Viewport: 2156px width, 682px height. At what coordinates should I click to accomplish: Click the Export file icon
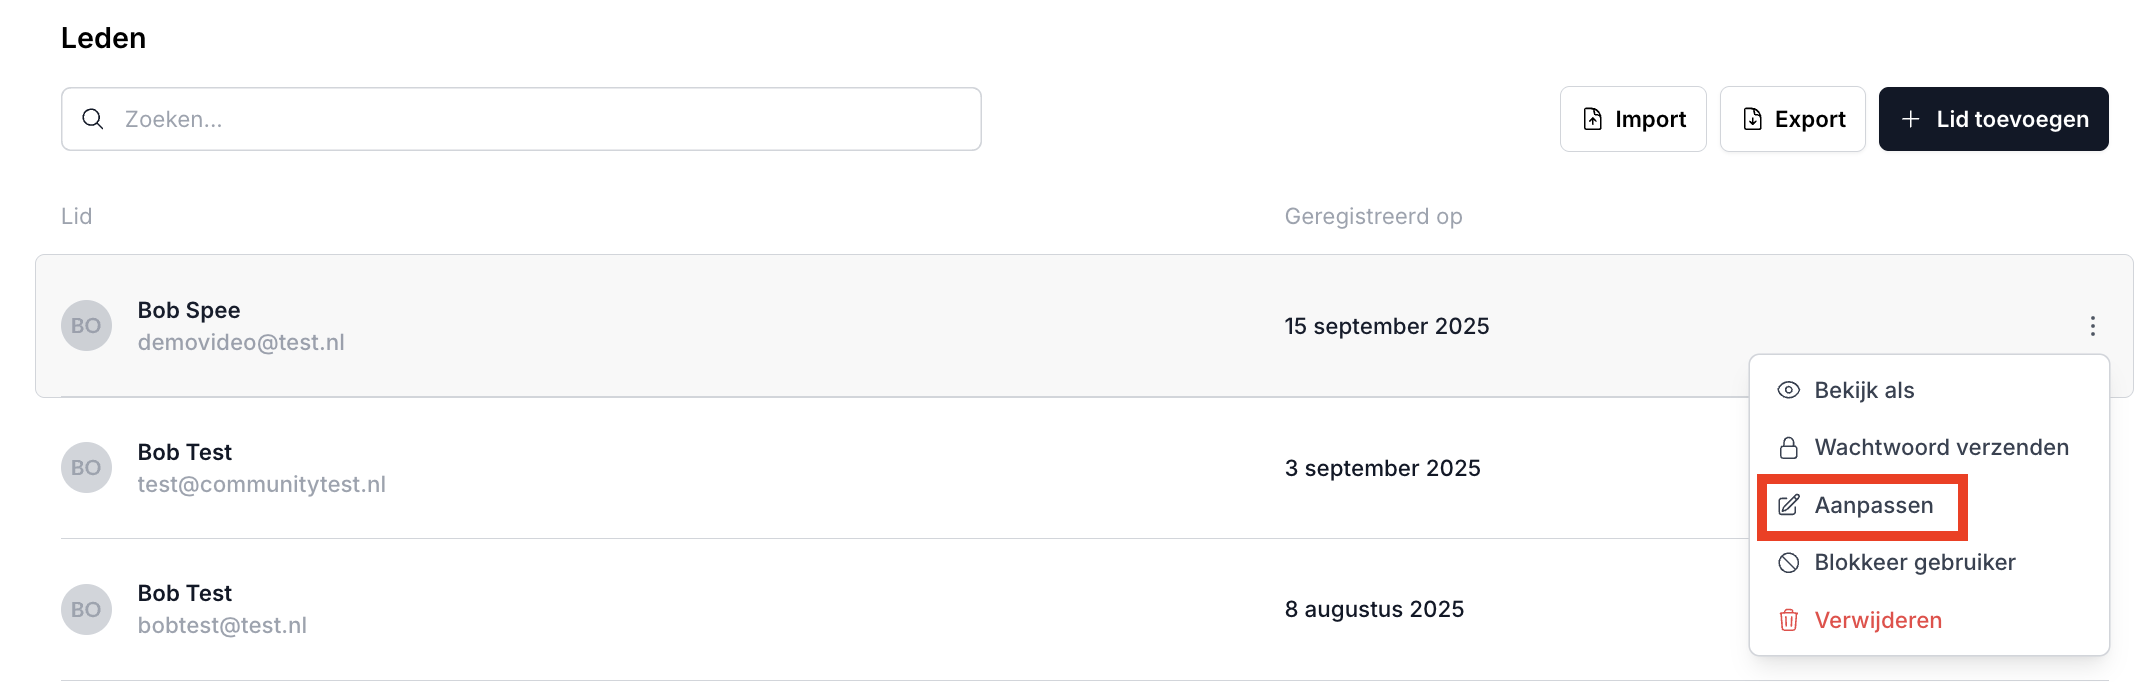point(1753,119)
